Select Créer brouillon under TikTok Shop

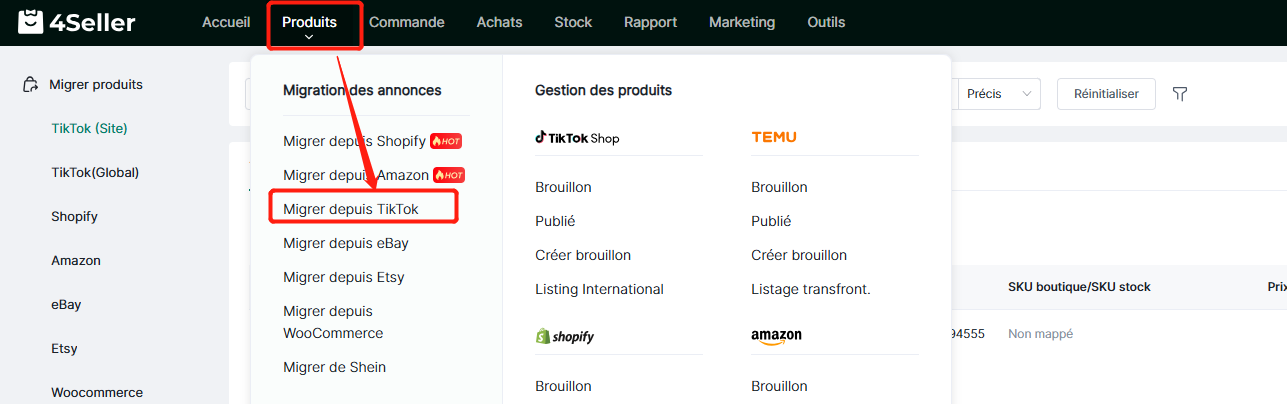pos(583,255)
